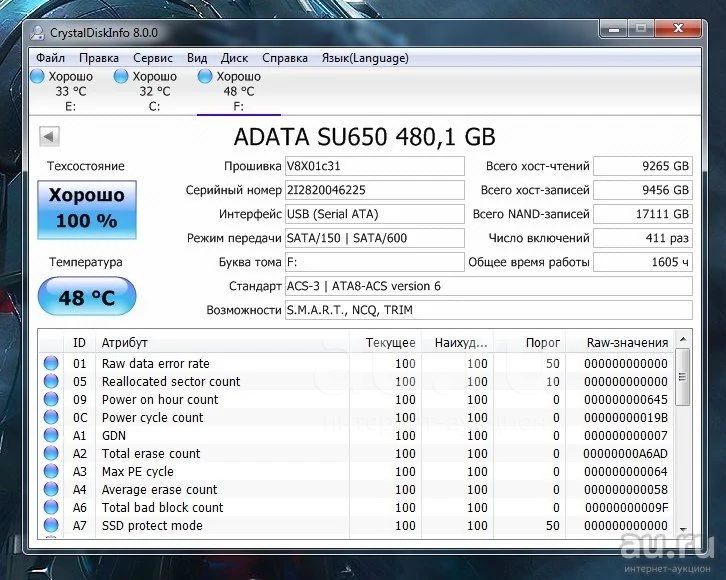Click the previous disk arrow button

(x=49, y=136)
